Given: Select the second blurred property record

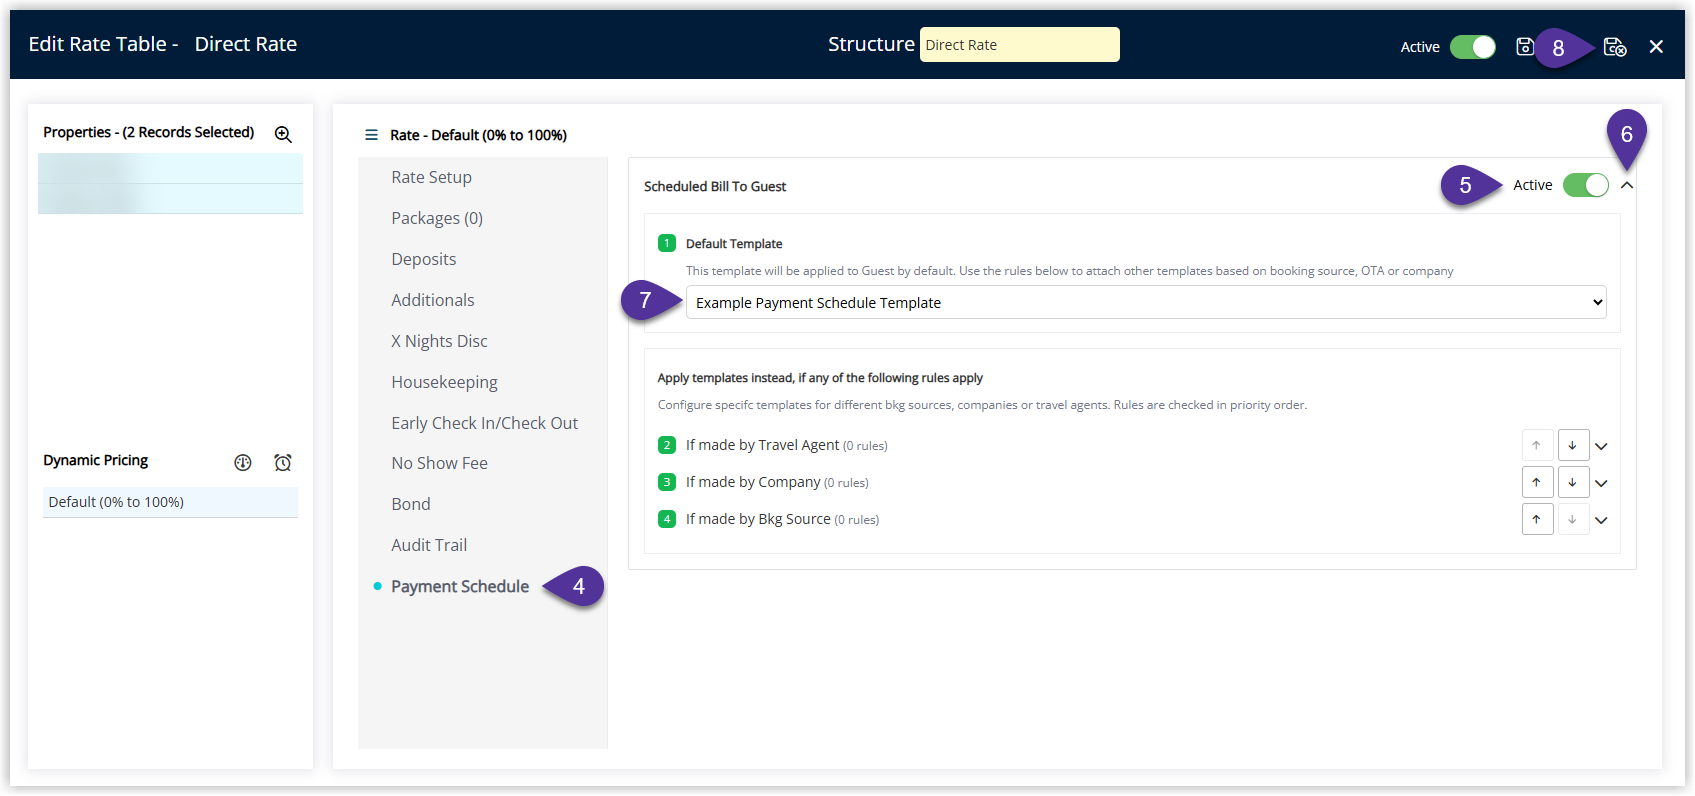Looking at the screenshot, I should [170, 198].
